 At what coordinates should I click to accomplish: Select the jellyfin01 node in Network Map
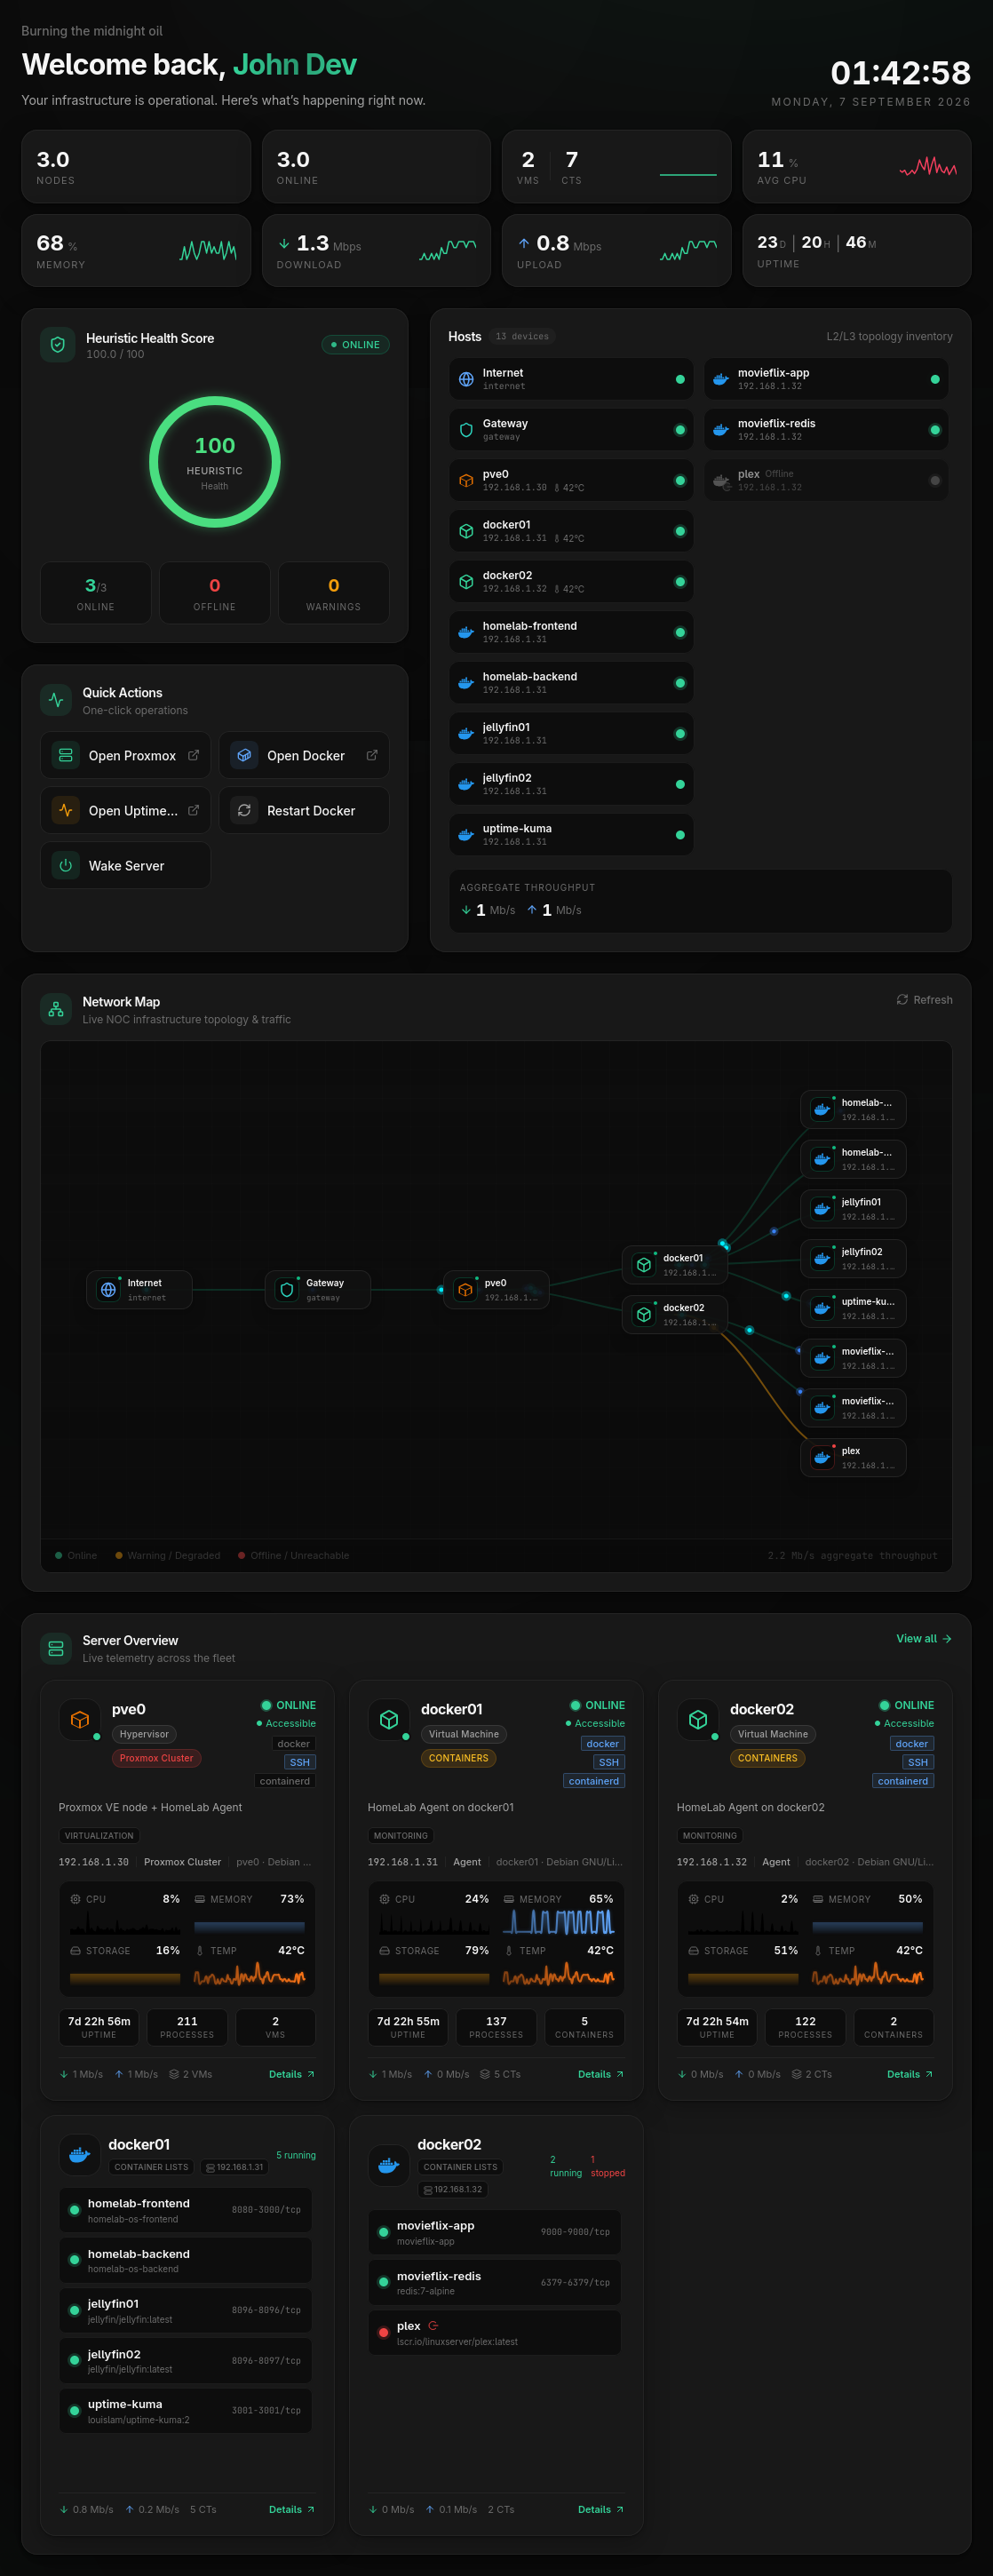(x=853, y=1209)
